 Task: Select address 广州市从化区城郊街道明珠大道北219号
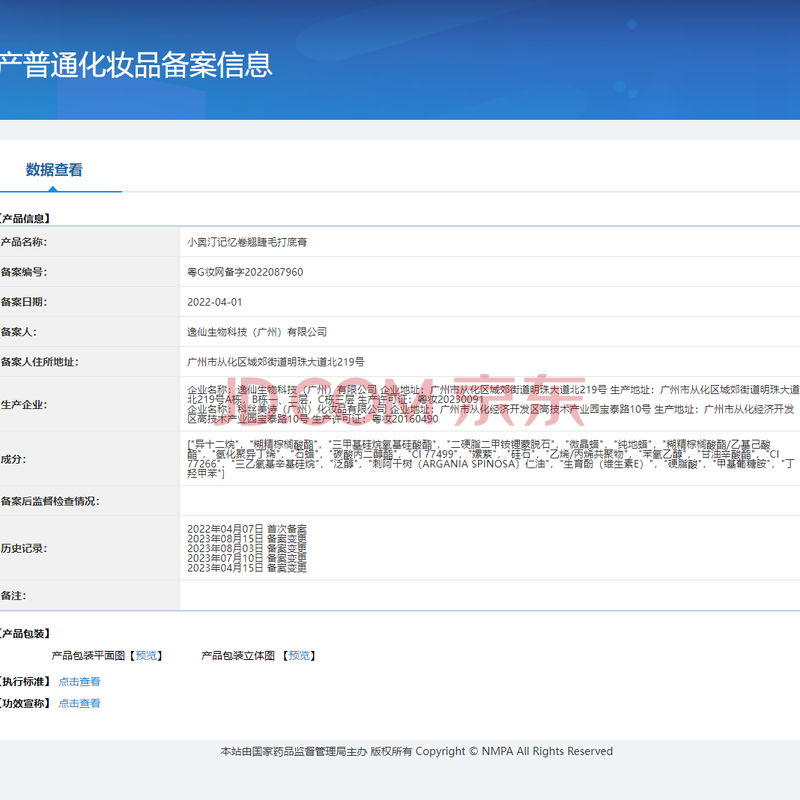[276, 362]
